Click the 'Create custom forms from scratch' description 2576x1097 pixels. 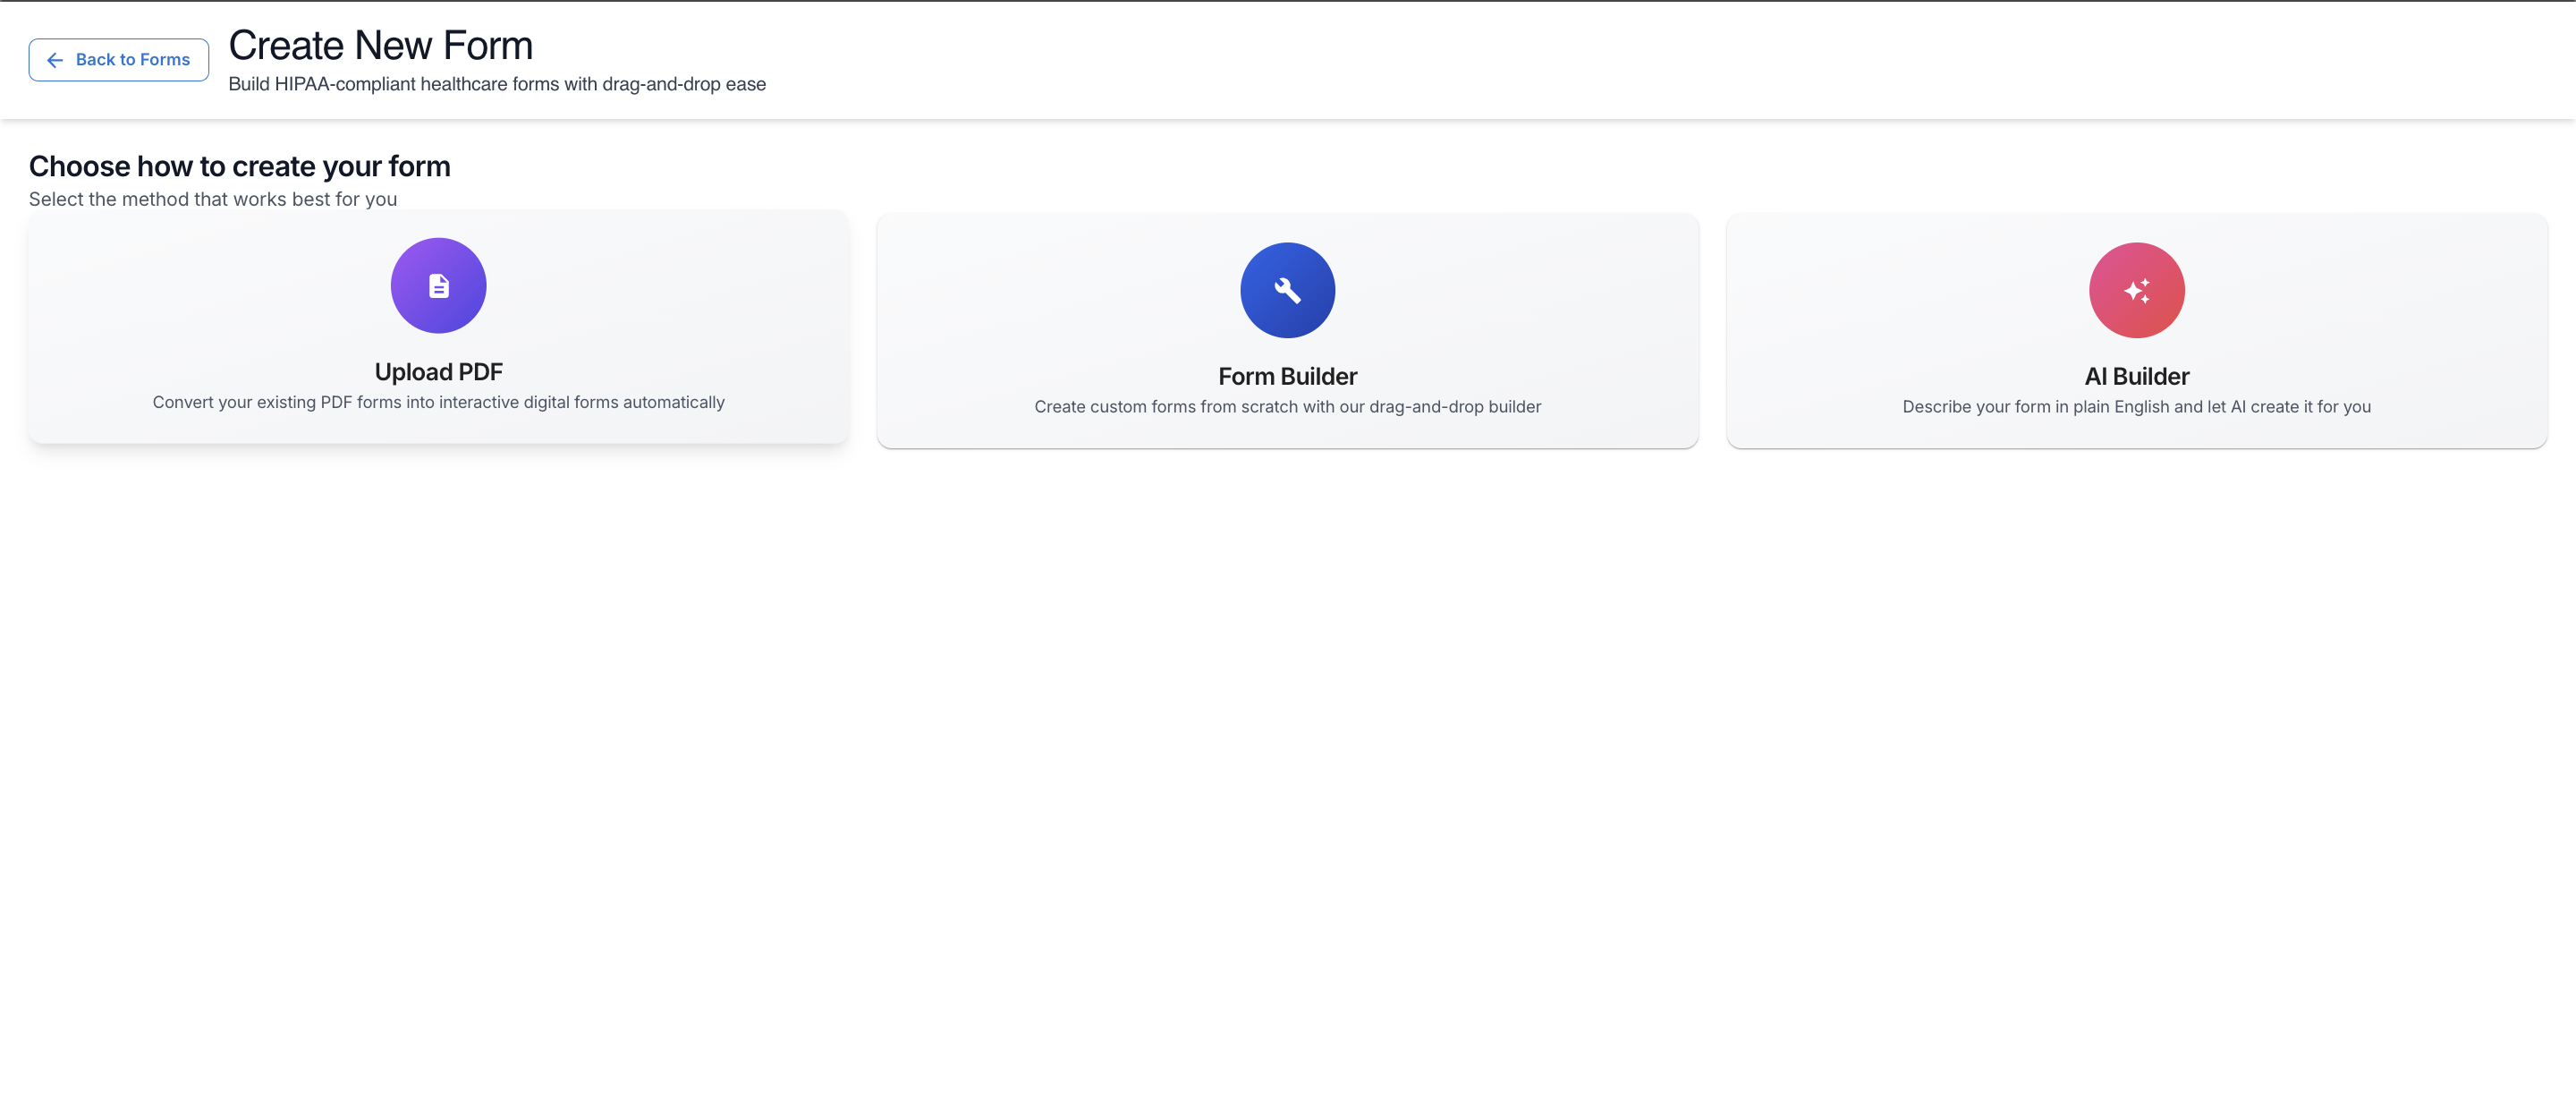pyautogui.click(x=1287, y=407)
